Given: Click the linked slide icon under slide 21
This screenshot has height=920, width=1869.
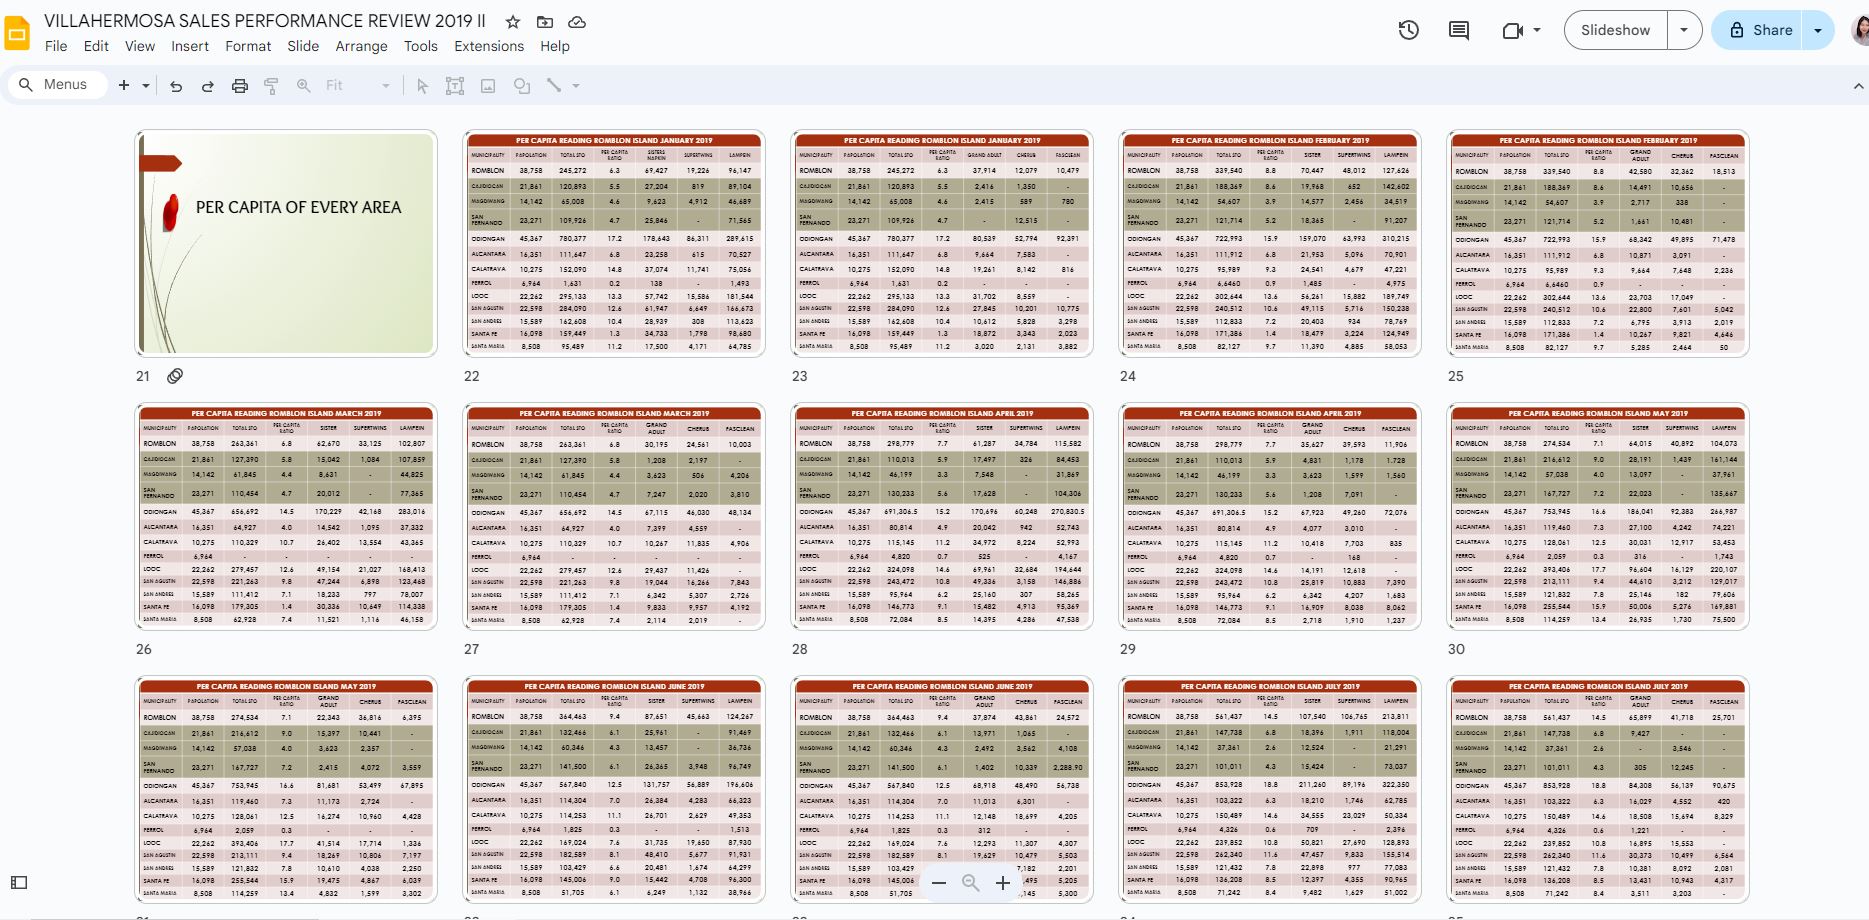Looking at the screenshot, I should [x=175, y=376].
